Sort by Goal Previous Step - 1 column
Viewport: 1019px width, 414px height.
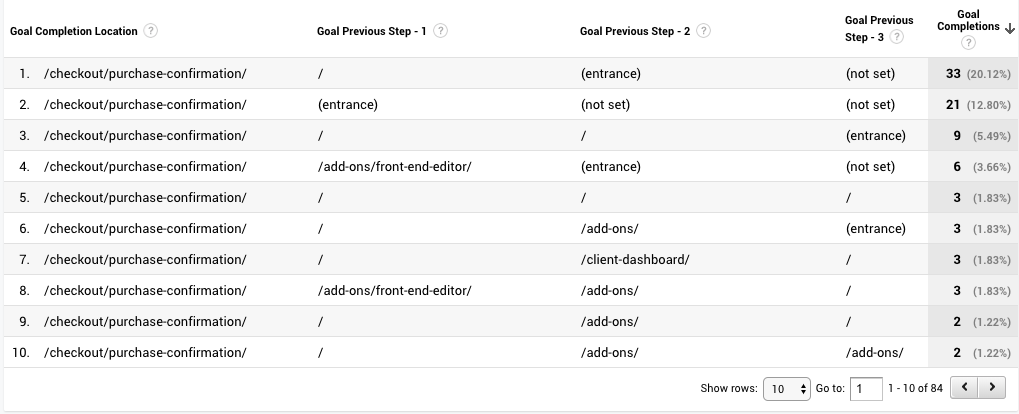tap(371, 31)
